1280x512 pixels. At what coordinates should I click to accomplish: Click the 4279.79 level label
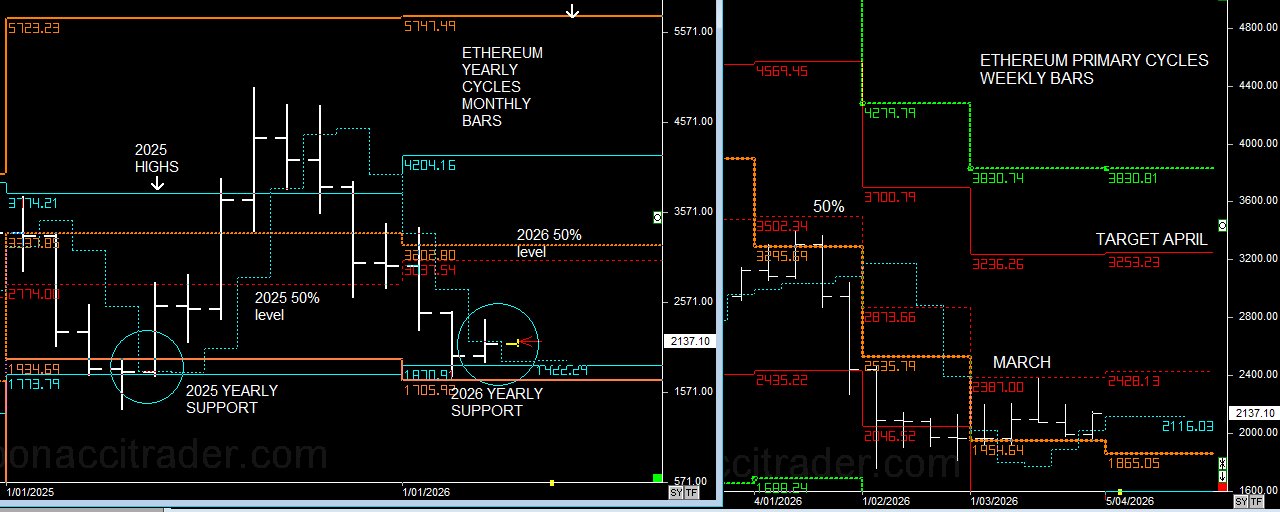coord(890,113)
